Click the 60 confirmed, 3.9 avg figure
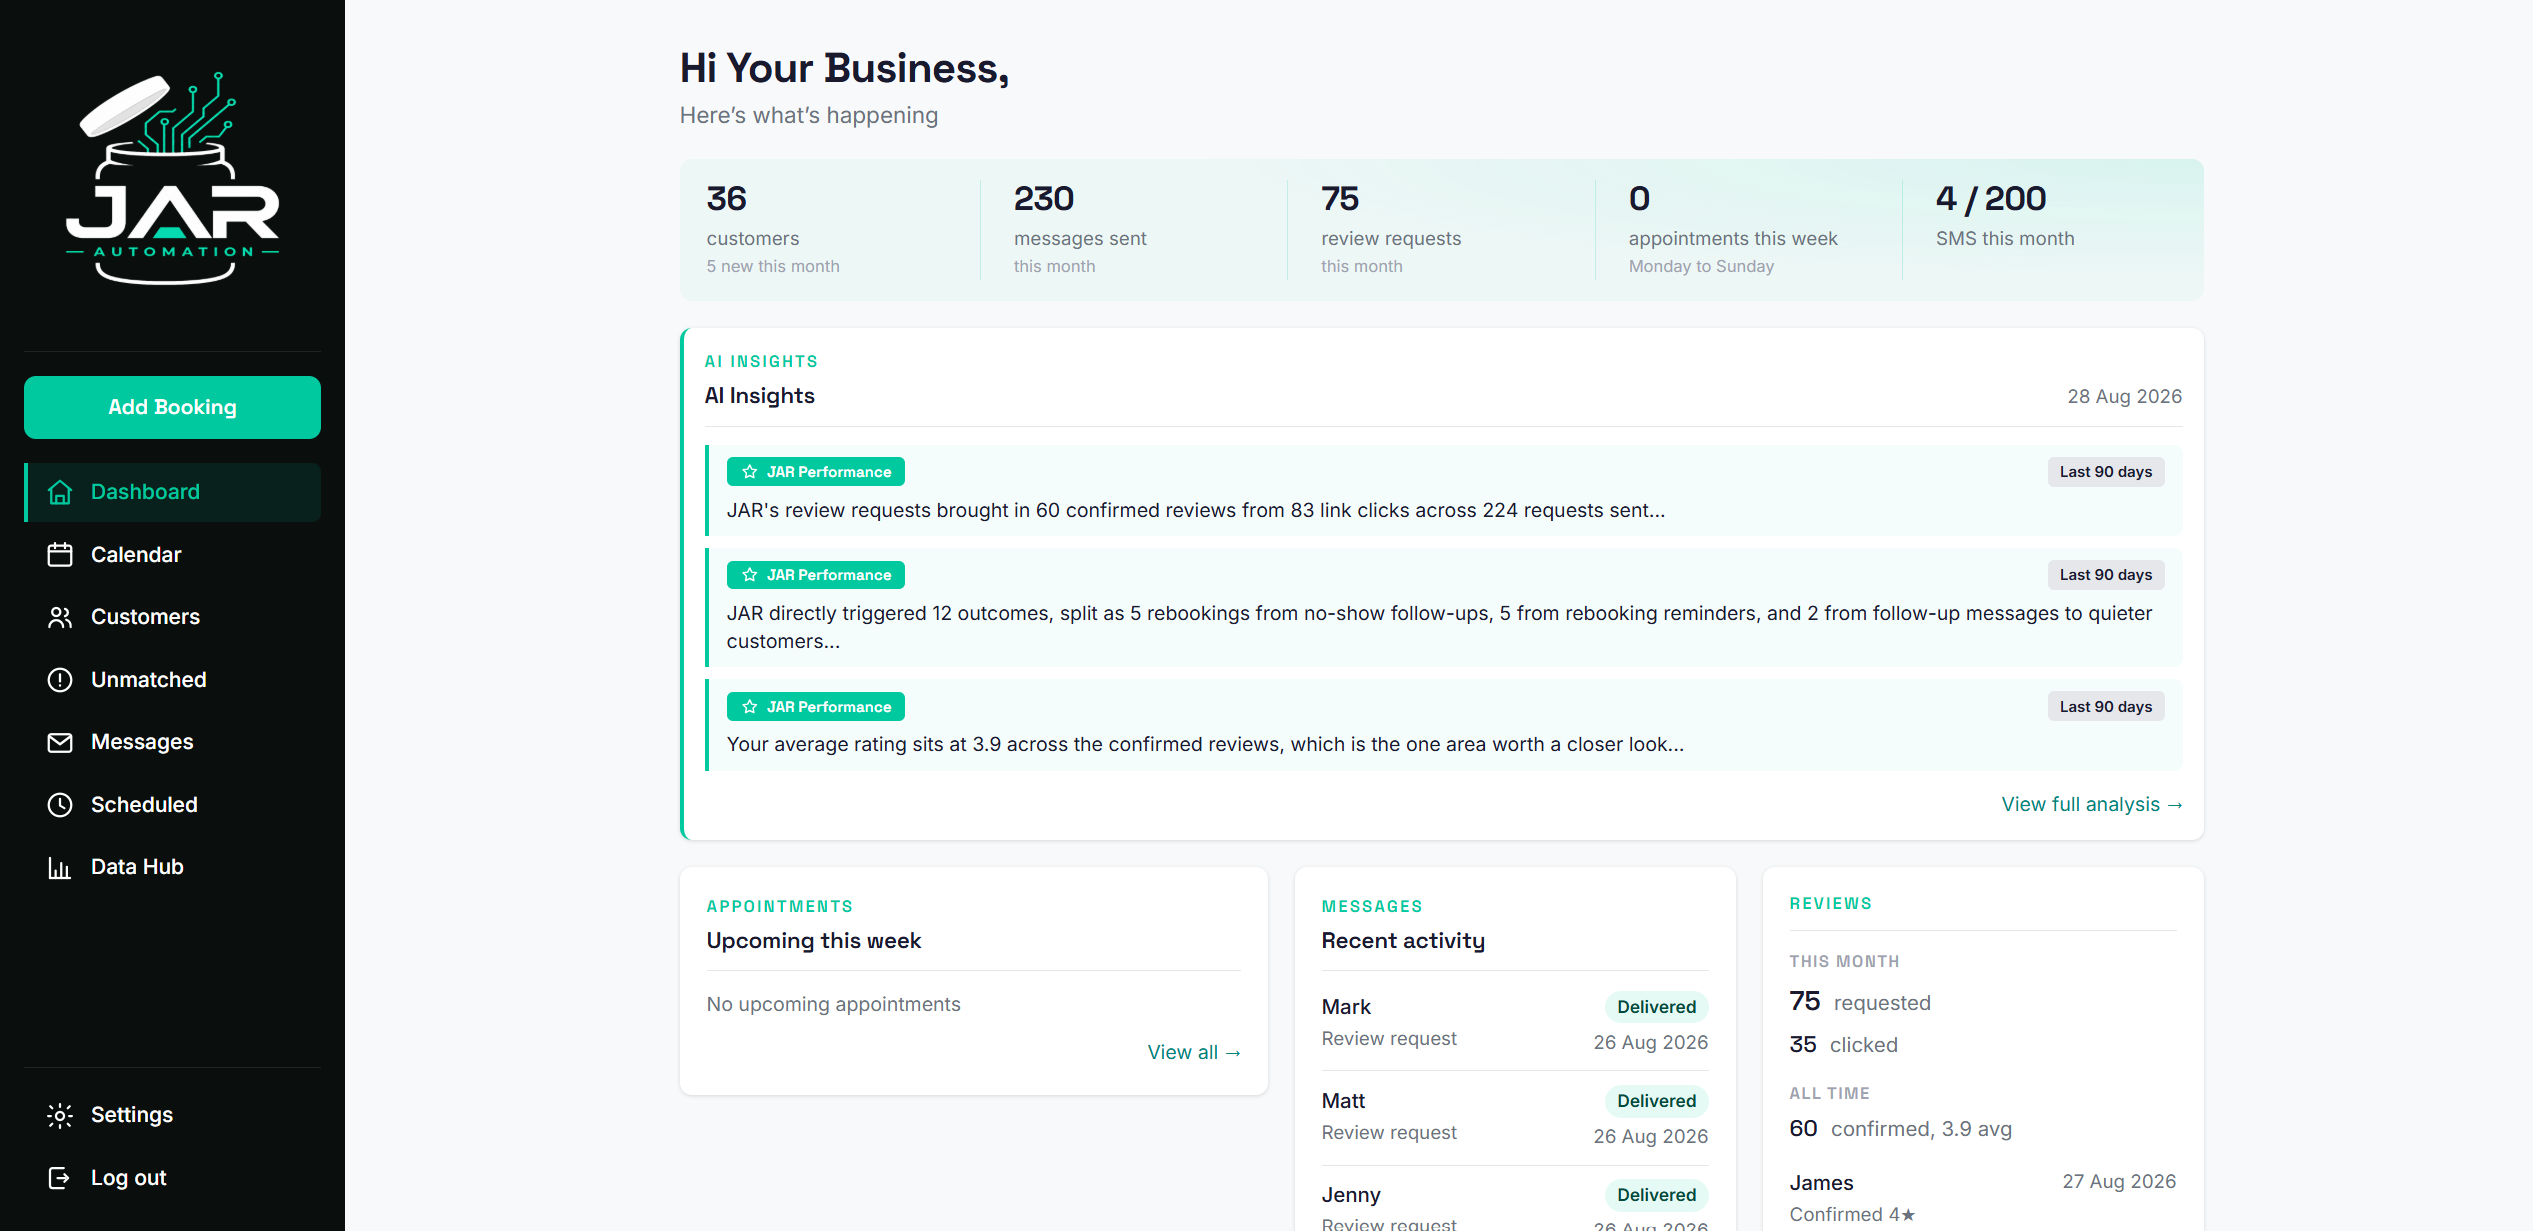Viewport: 2533px width, 1231px height. tap(1900, 1129)
